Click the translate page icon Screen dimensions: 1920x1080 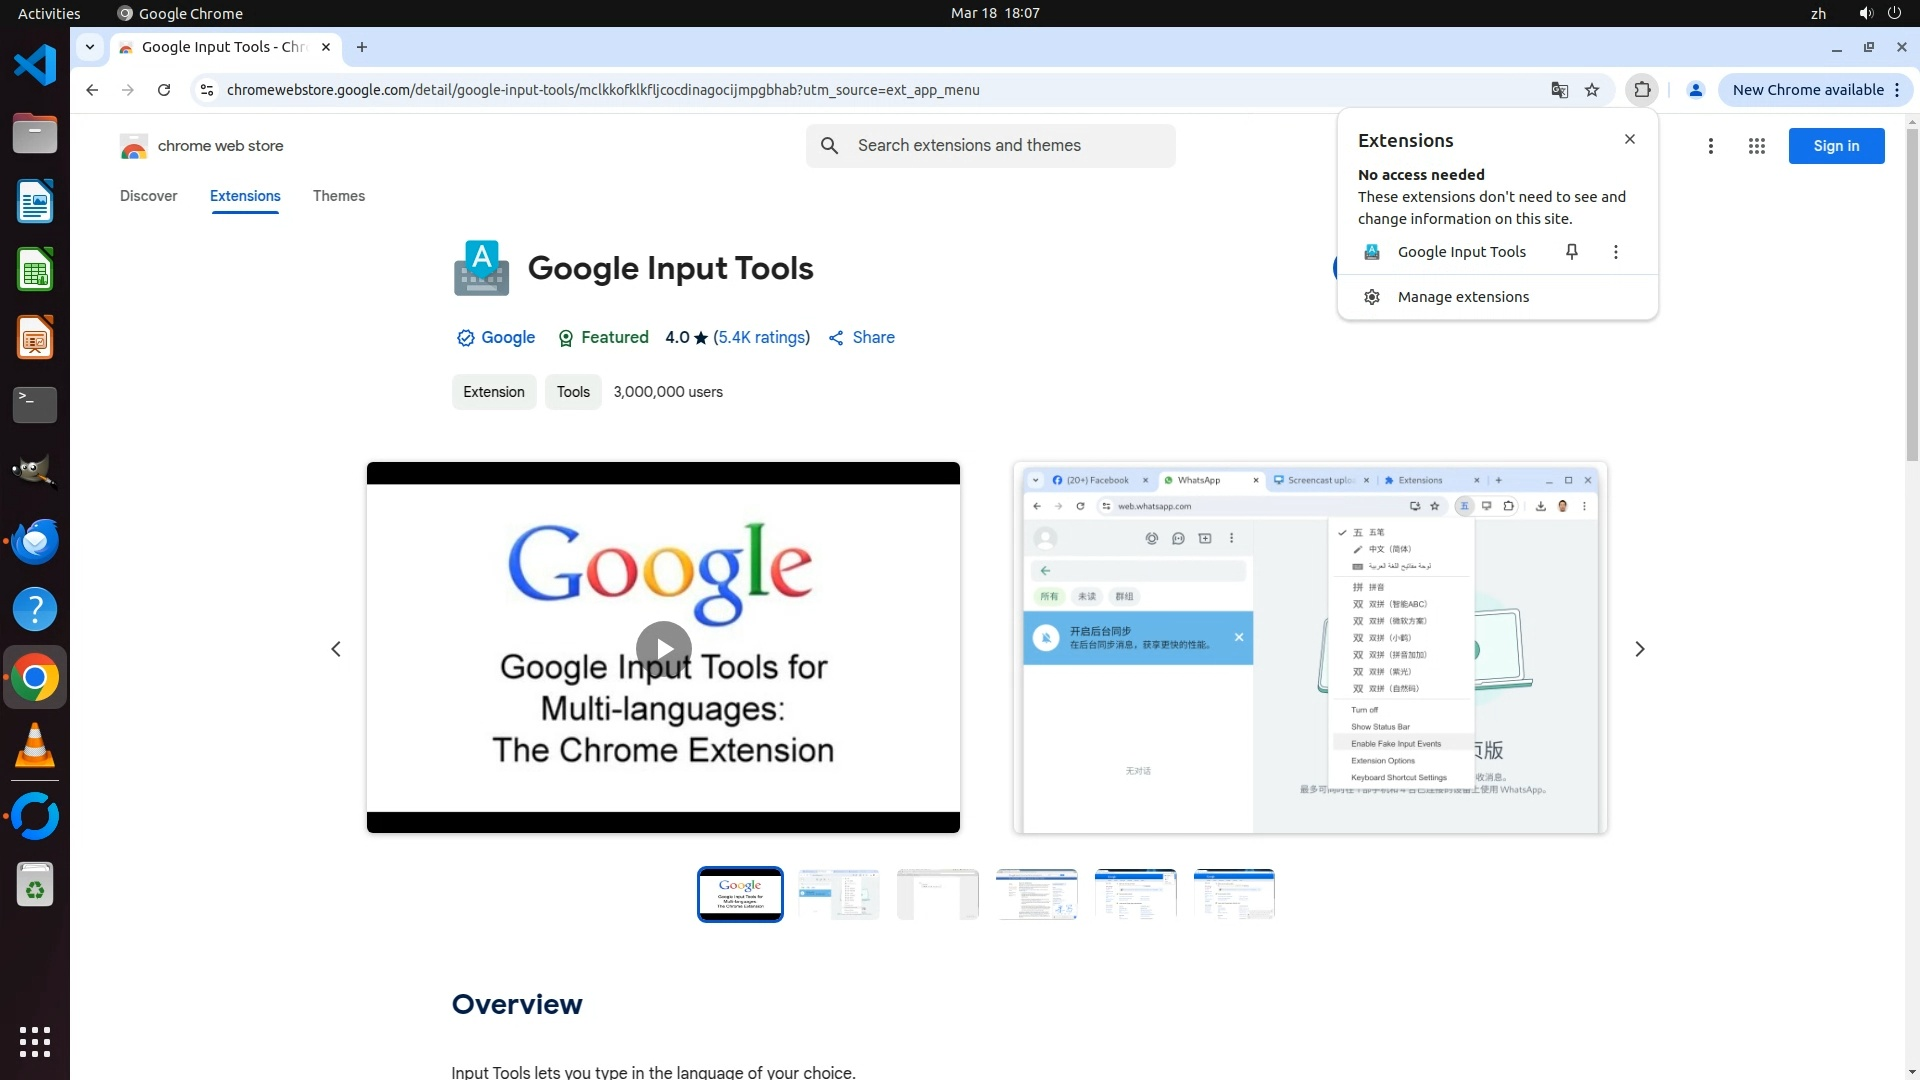(x=1559, y=90)
